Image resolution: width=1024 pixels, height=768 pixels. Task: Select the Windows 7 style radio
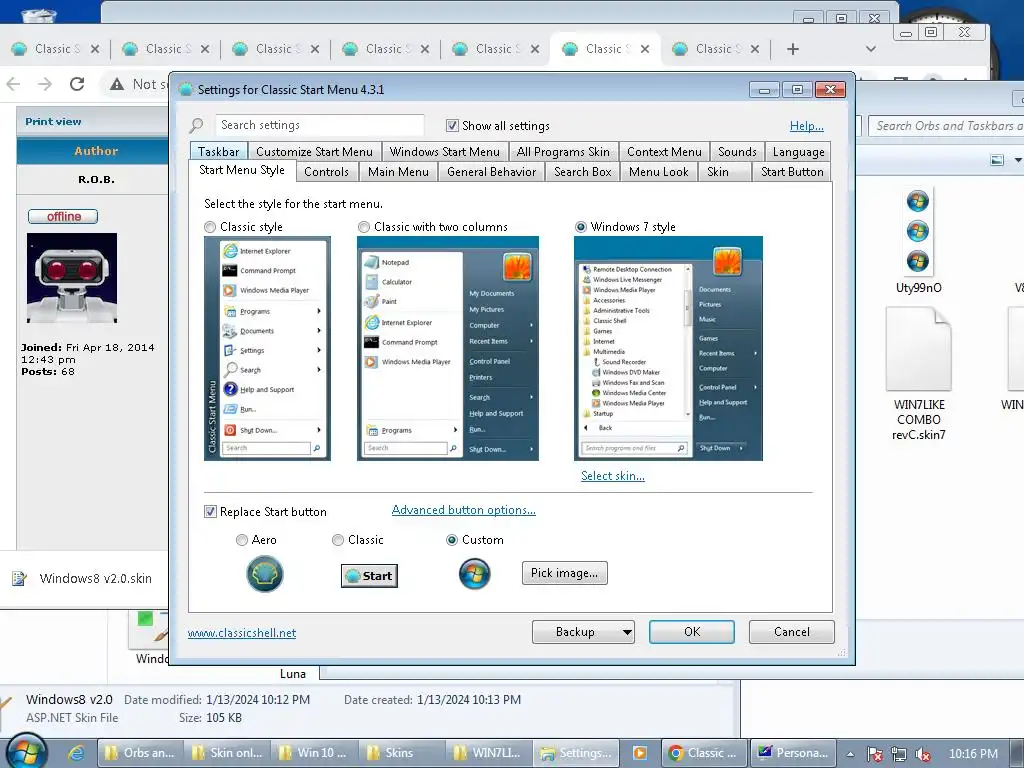[581, 227]
